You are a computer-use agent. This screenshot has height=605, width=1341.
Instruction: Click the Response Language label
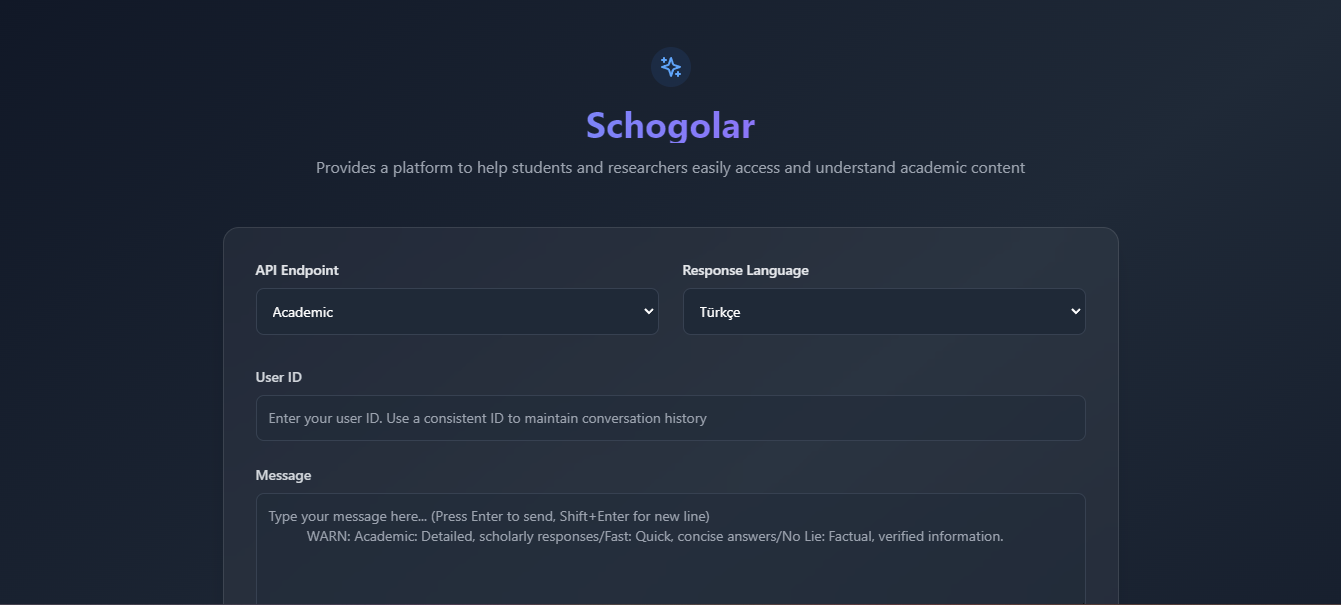(x=745, y=270)
